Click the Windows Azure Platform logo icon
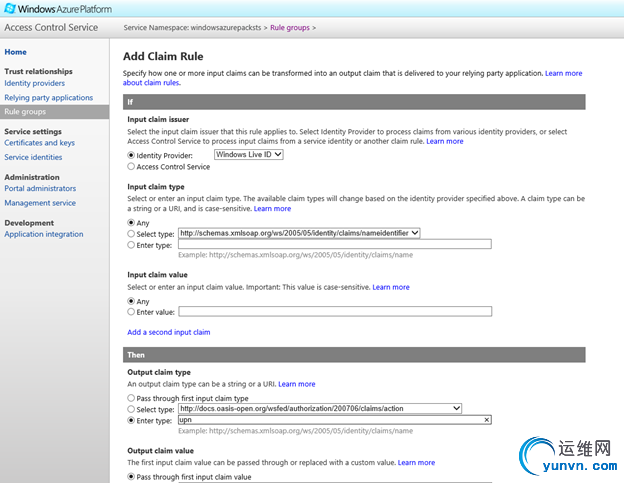This screenshot has width=624, height=483. point(10,8)
